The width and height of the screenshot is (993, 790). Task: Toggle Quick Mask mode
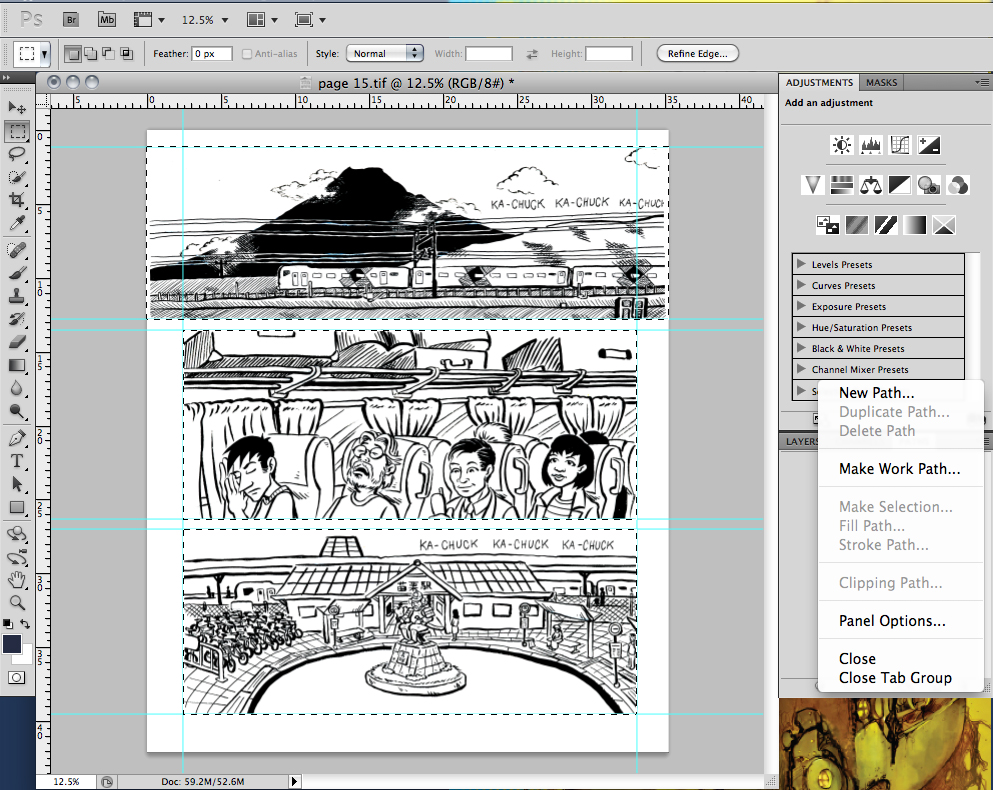point(15,678)
